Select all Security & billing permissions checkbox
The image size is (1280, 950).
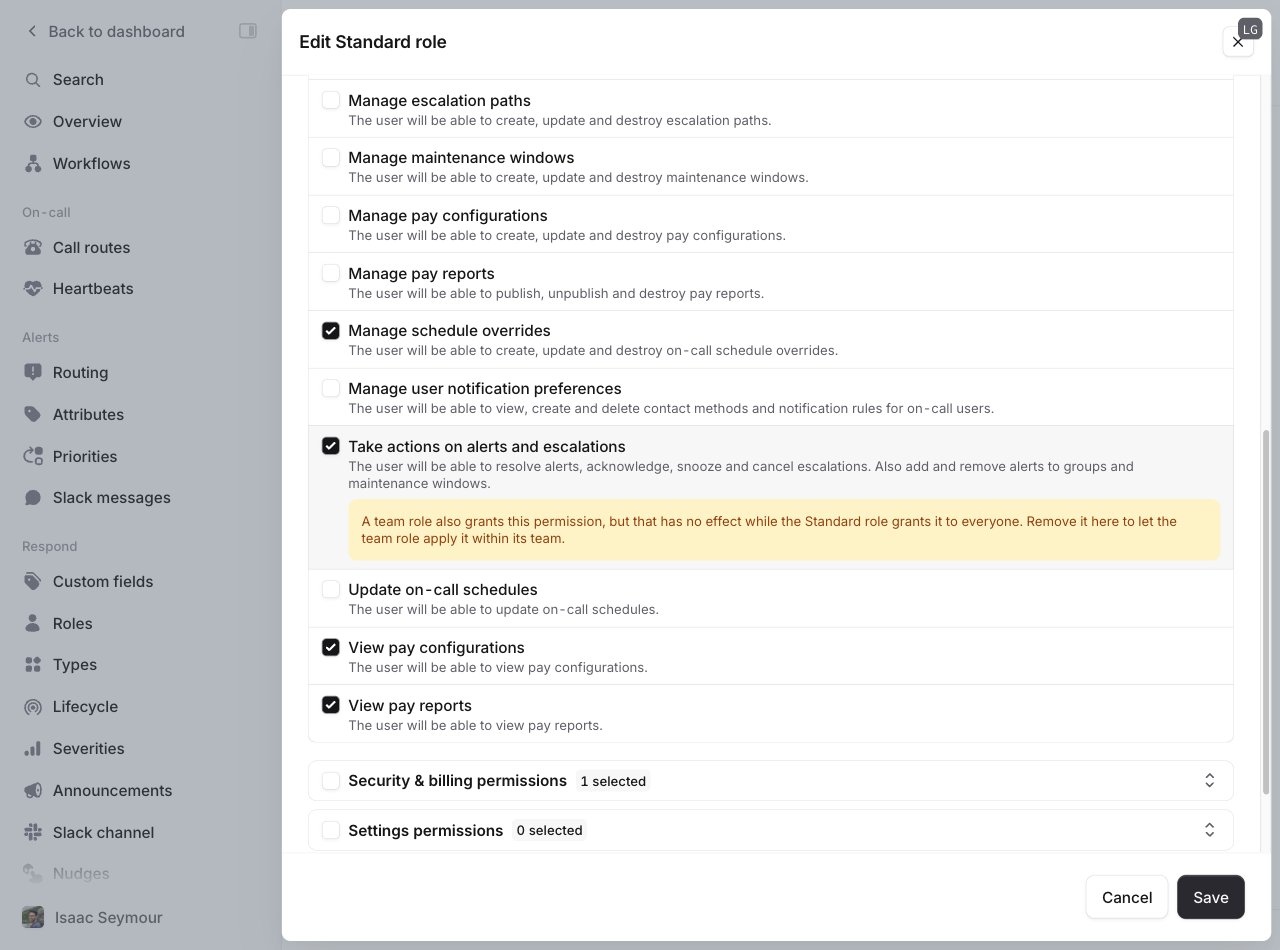pyautogui.click(x=331, y=781)
